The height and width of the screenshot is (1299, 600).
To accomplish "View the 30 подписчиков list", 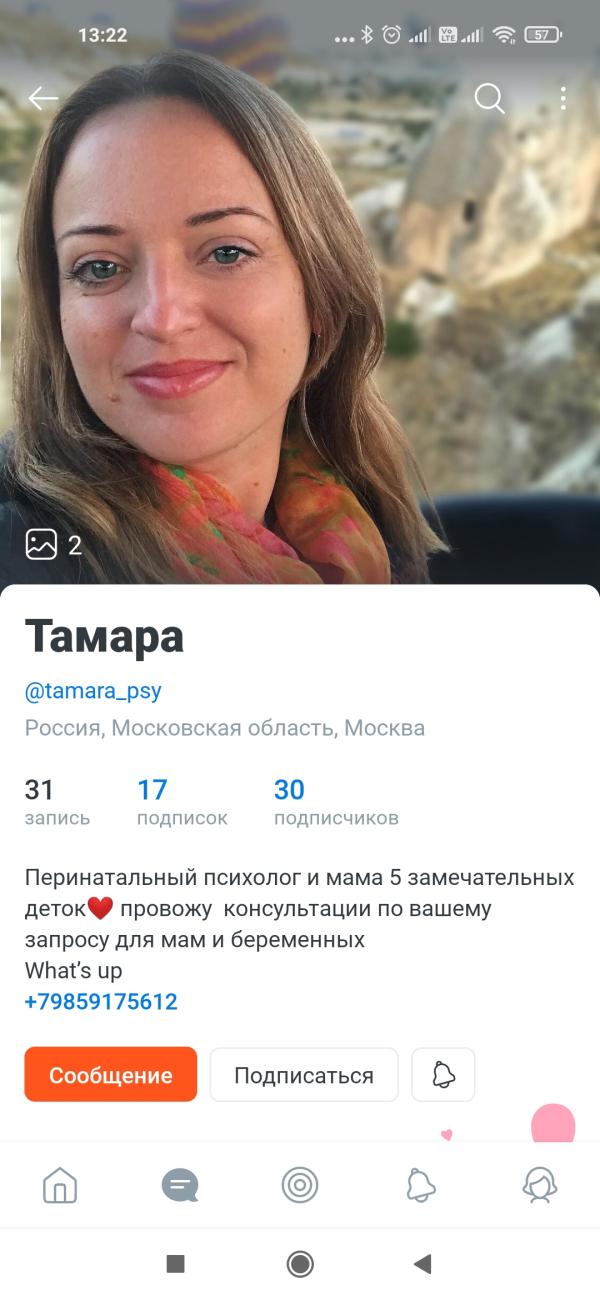I will (336, 803).
